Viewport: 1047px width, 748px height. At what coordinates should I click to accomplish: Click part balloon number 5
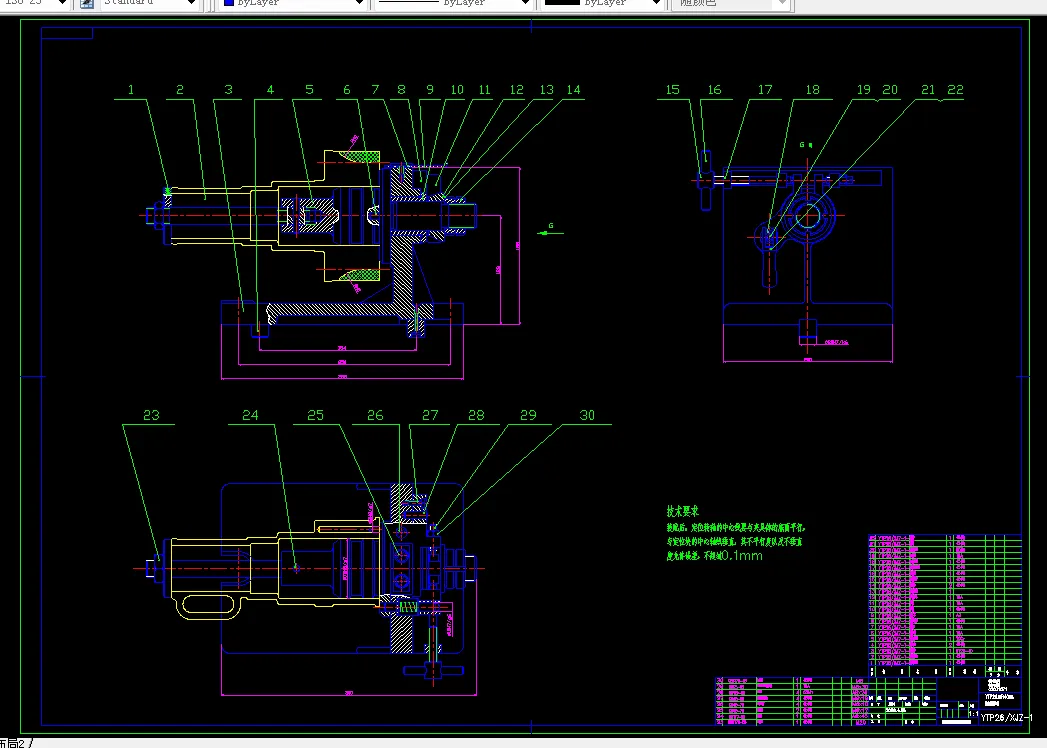coord(309,89)
